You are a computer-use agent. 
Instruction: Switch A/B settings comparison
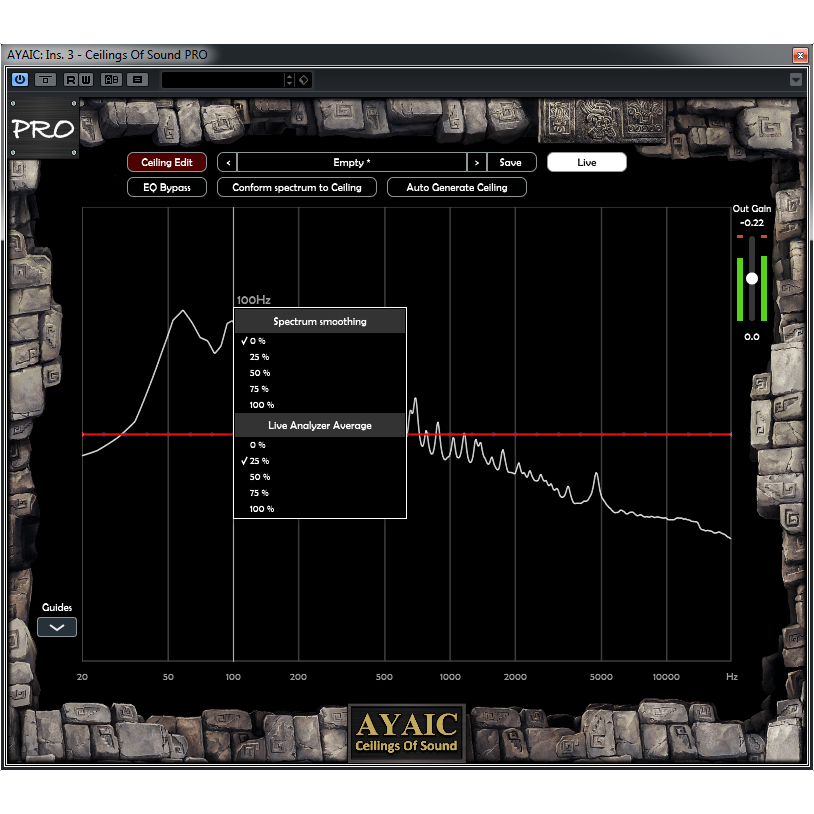(x=111, y=80)
